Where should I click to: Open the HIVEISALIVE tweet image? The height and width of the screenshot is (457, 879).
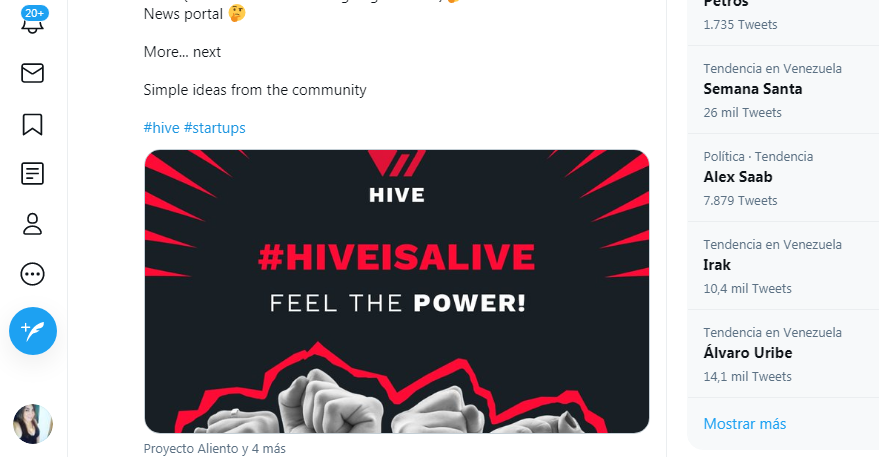coord(397,292)
